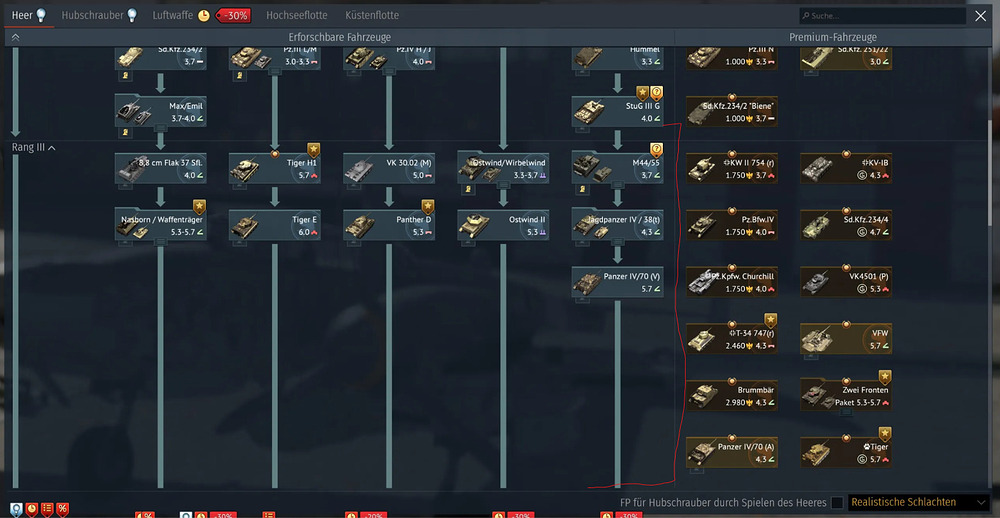The height and width of the screenshot is (518, 1000).
Task: Click the Brummbär premium vehicle icon
Action: tap(702, 396)
